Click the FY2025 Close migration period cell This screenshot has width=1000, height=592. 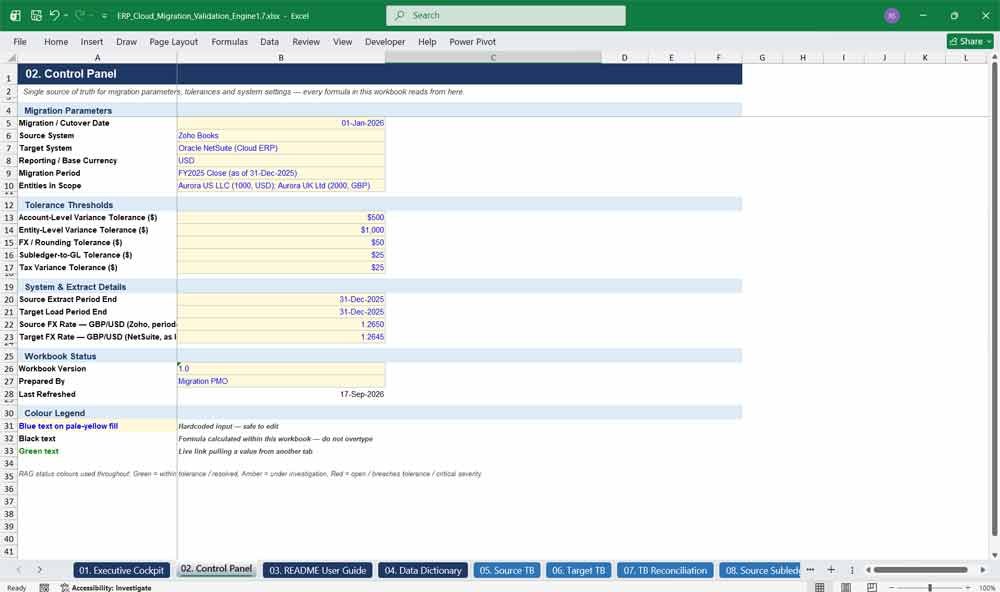281,173
